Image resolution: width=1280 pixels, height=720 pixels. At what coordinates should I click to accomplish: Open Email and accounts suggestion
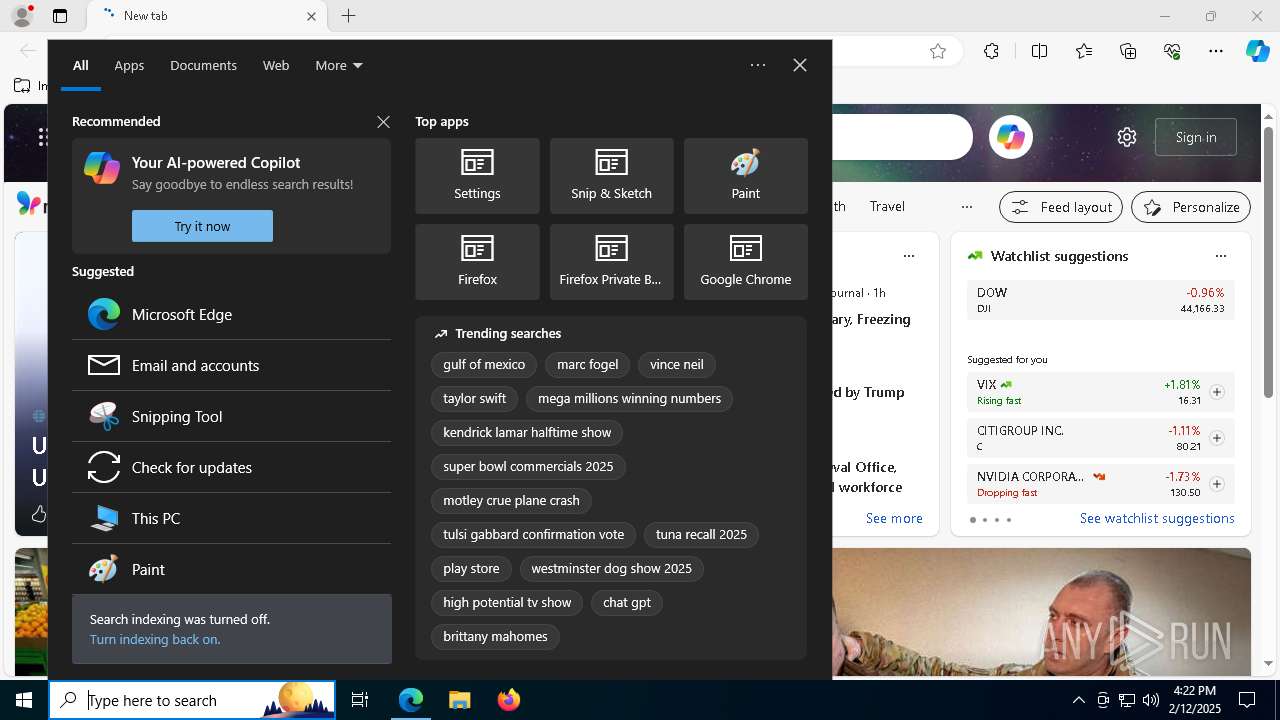point(231,365)
